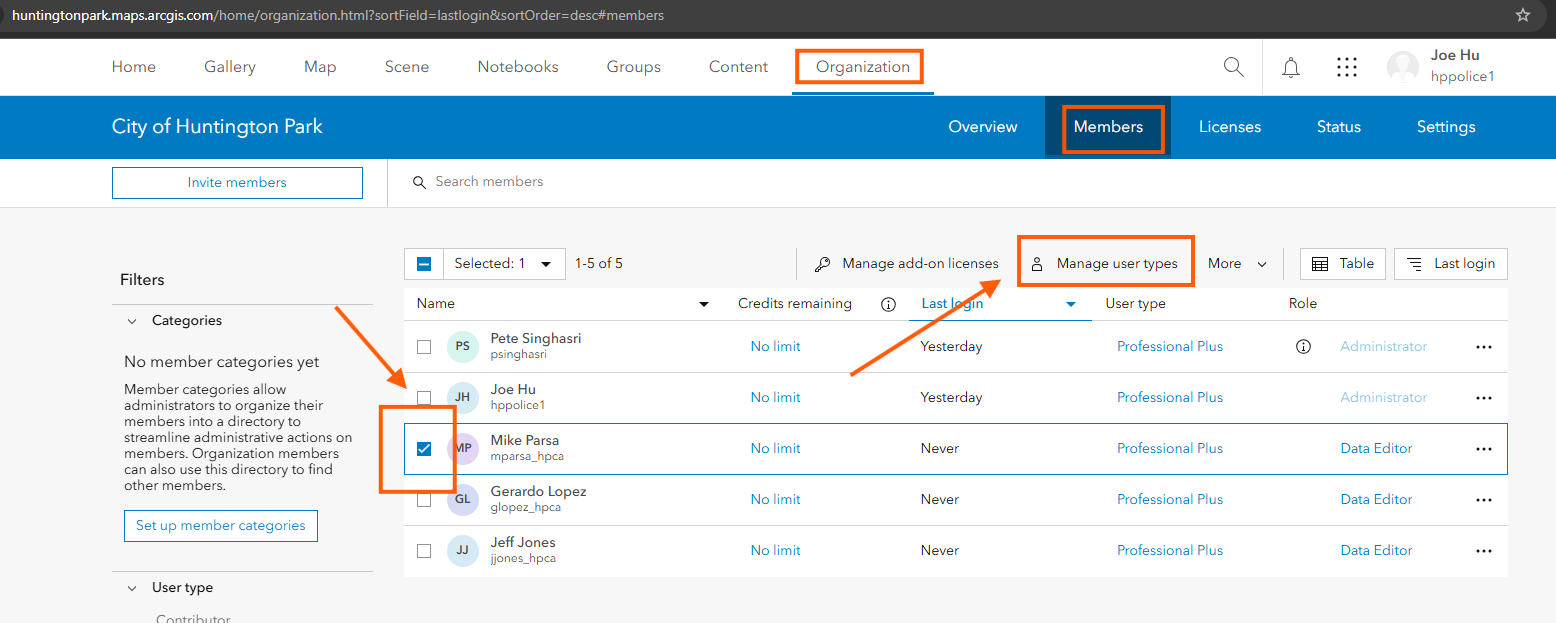Uncheck the Mike Parsa checkbox

(x=424, y=449)
